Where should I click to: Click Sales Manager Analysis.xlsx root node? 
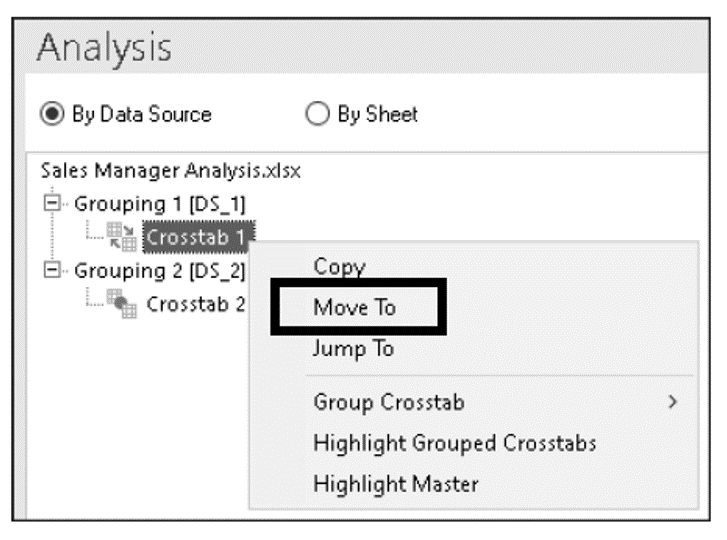click(171, 171)
